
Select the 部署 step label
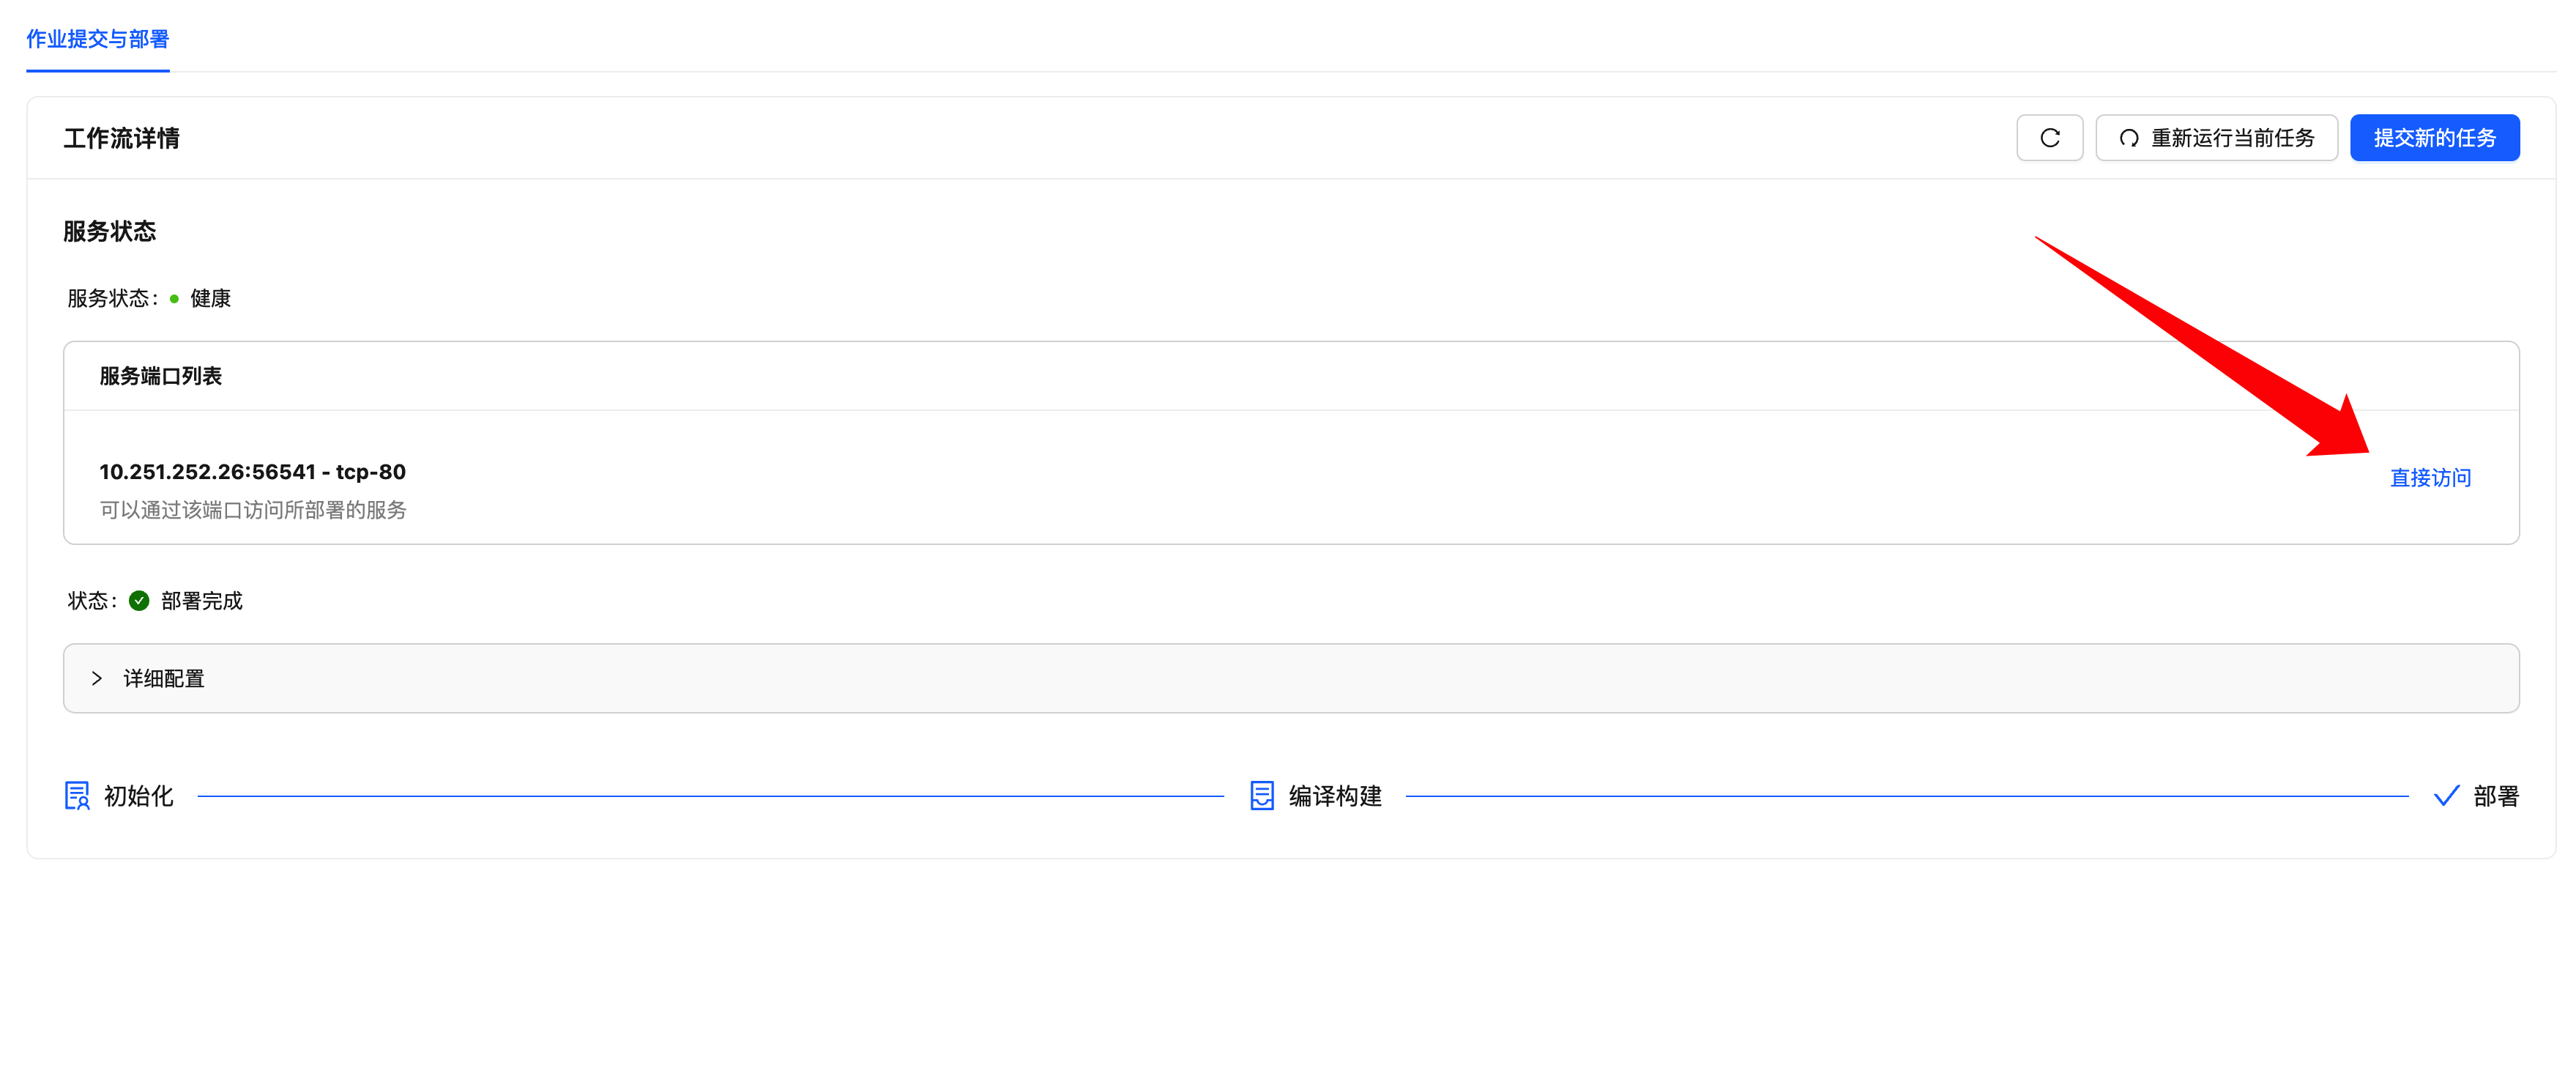tap(2496, 796)
